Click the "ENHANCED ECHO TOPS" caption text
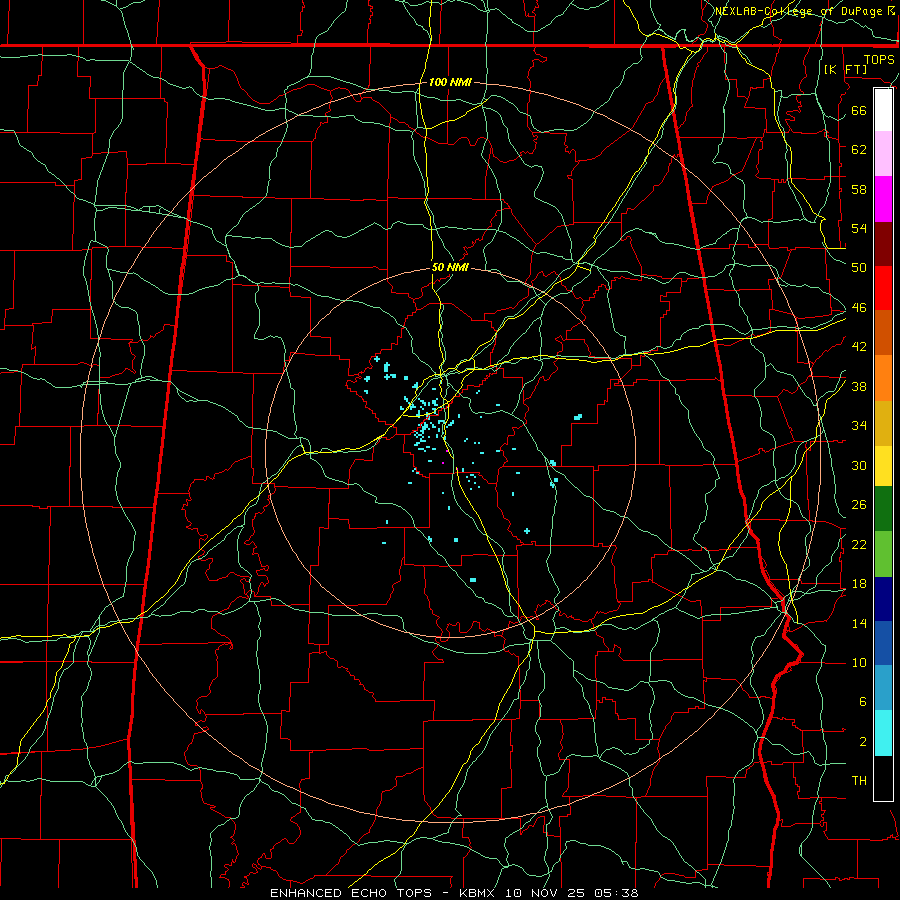Image resolution: width=900 pixels, height=900 pixels. tap(350, 893)
